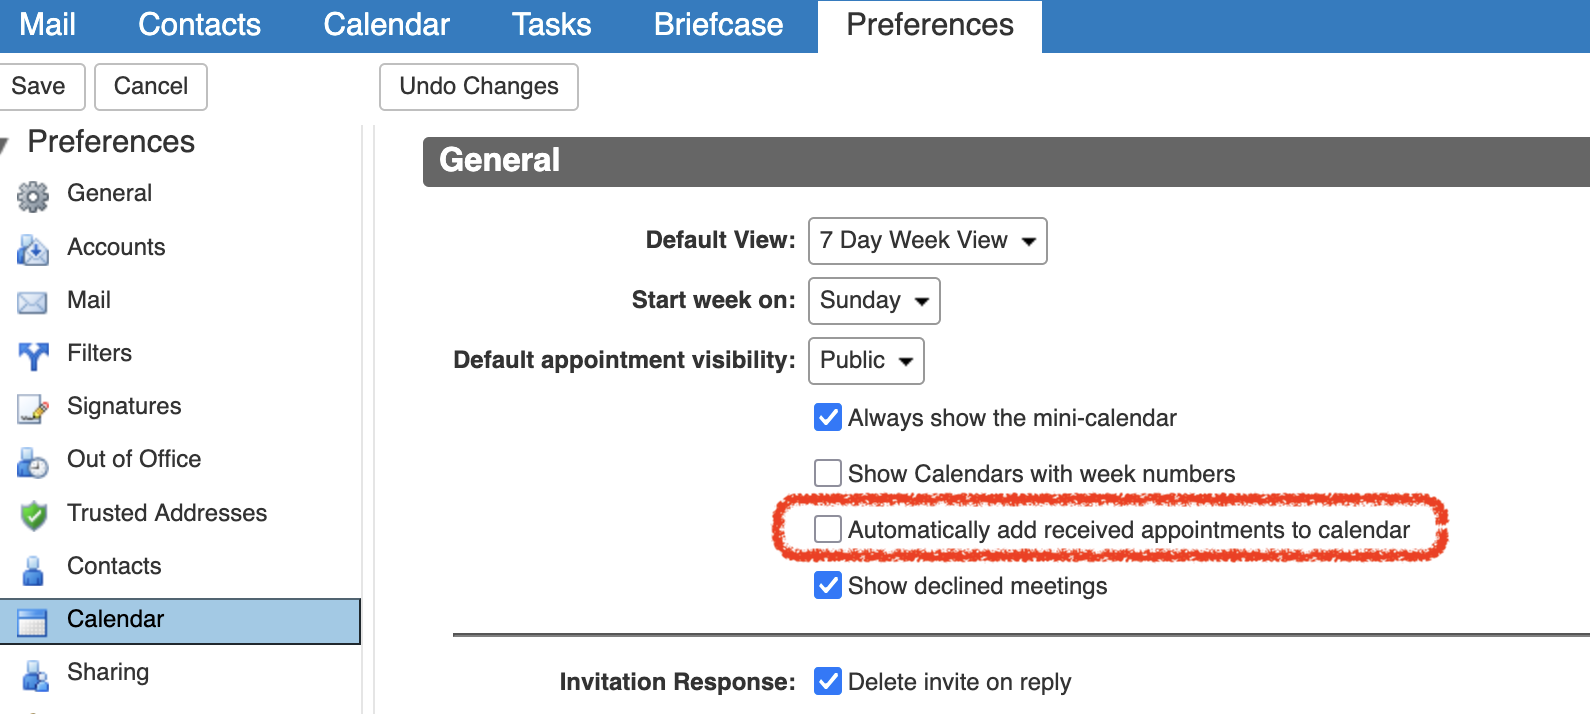Select the Trusted Addresses shield icon
The height and width of the screenshot is (714, 1590).
click(x=33, y=515)
